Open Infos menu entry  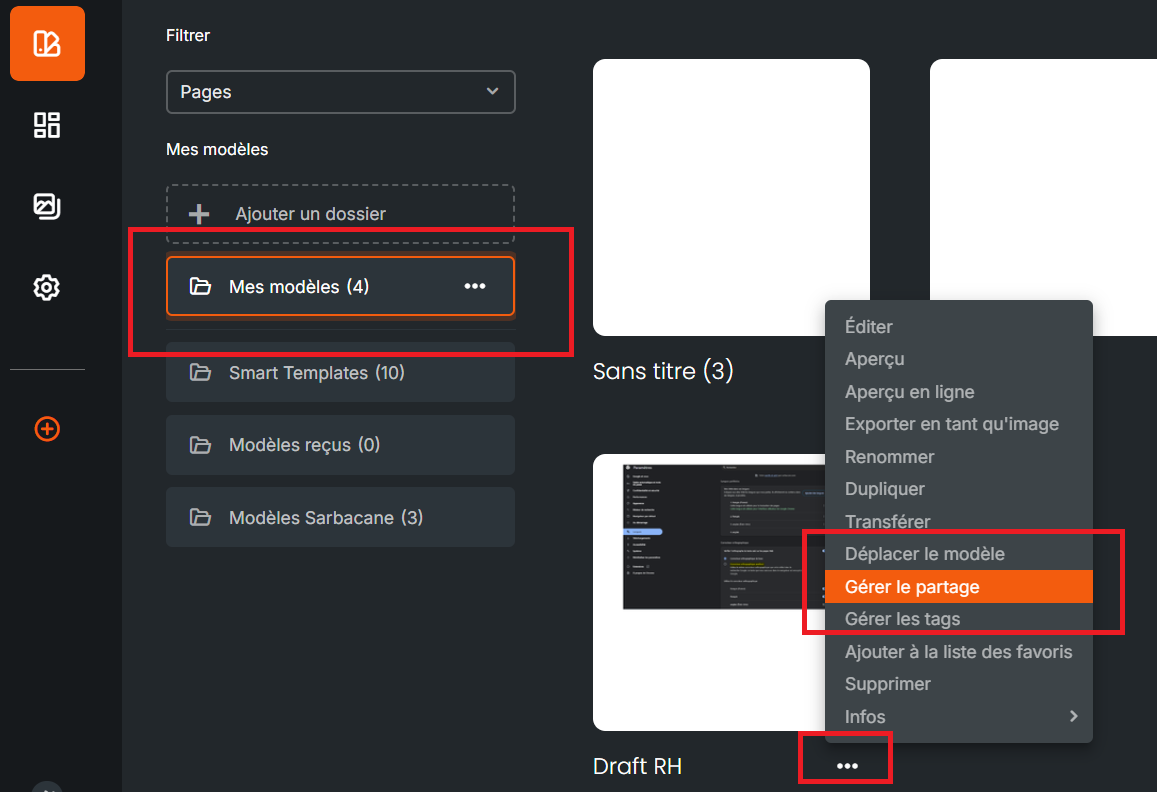pos(958,717)
